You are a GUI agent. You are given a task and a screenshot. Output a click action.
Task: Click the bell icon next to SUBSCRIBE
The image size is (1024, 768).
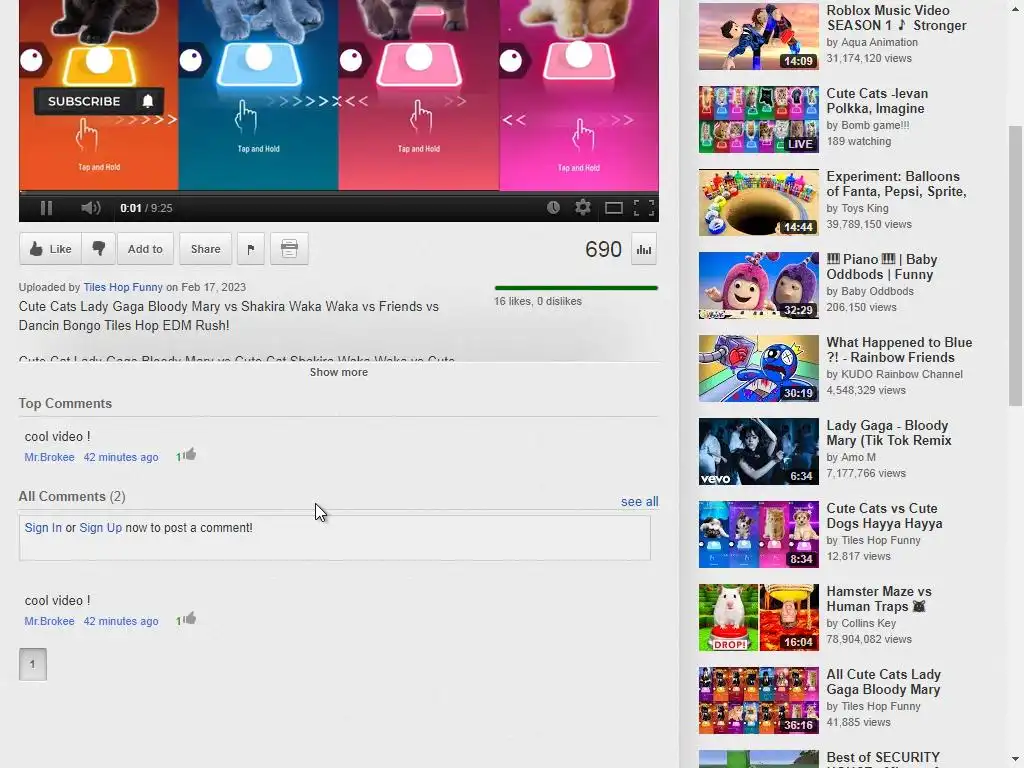tap(148, 101)
